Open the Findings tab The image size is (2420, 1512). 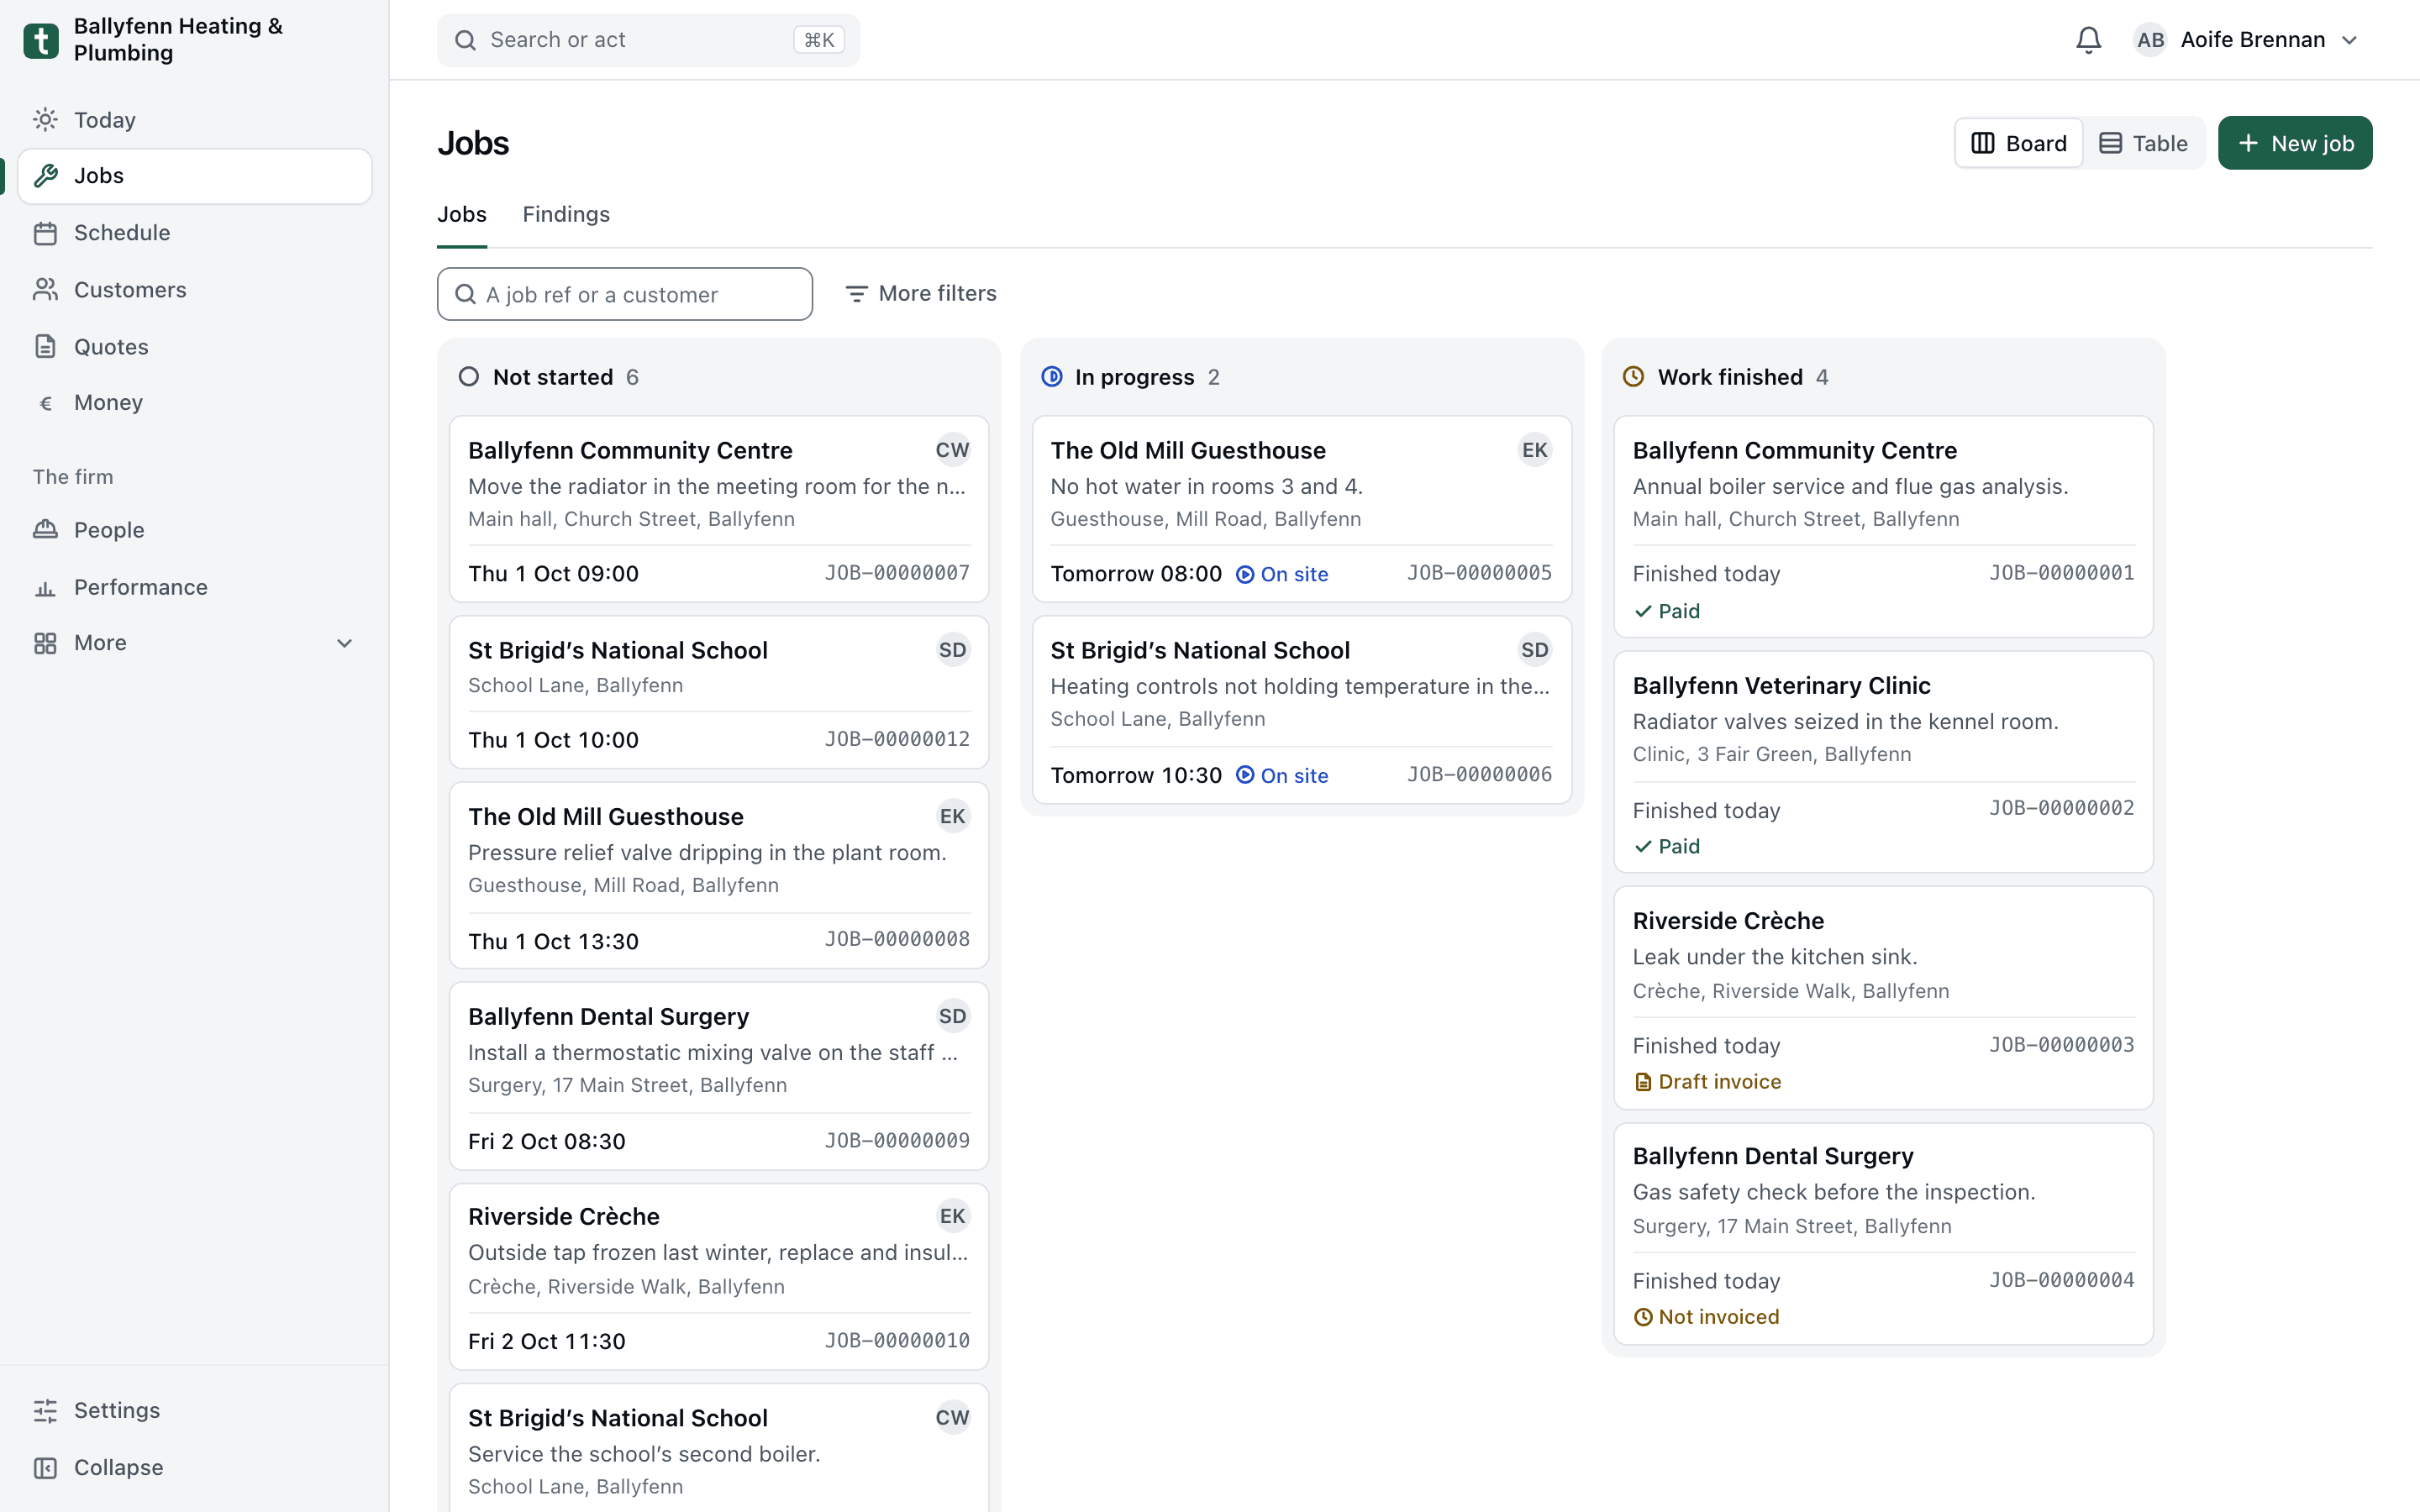pos(566,214)
